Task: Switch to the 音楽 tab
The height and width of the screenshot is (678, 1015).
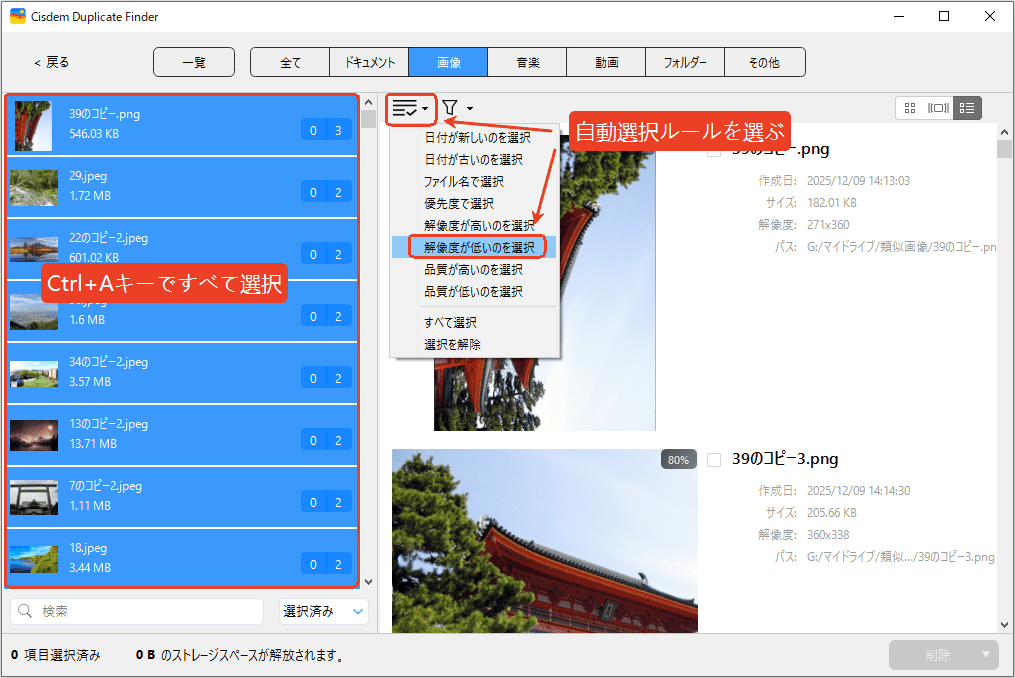Action: [527, 62]
